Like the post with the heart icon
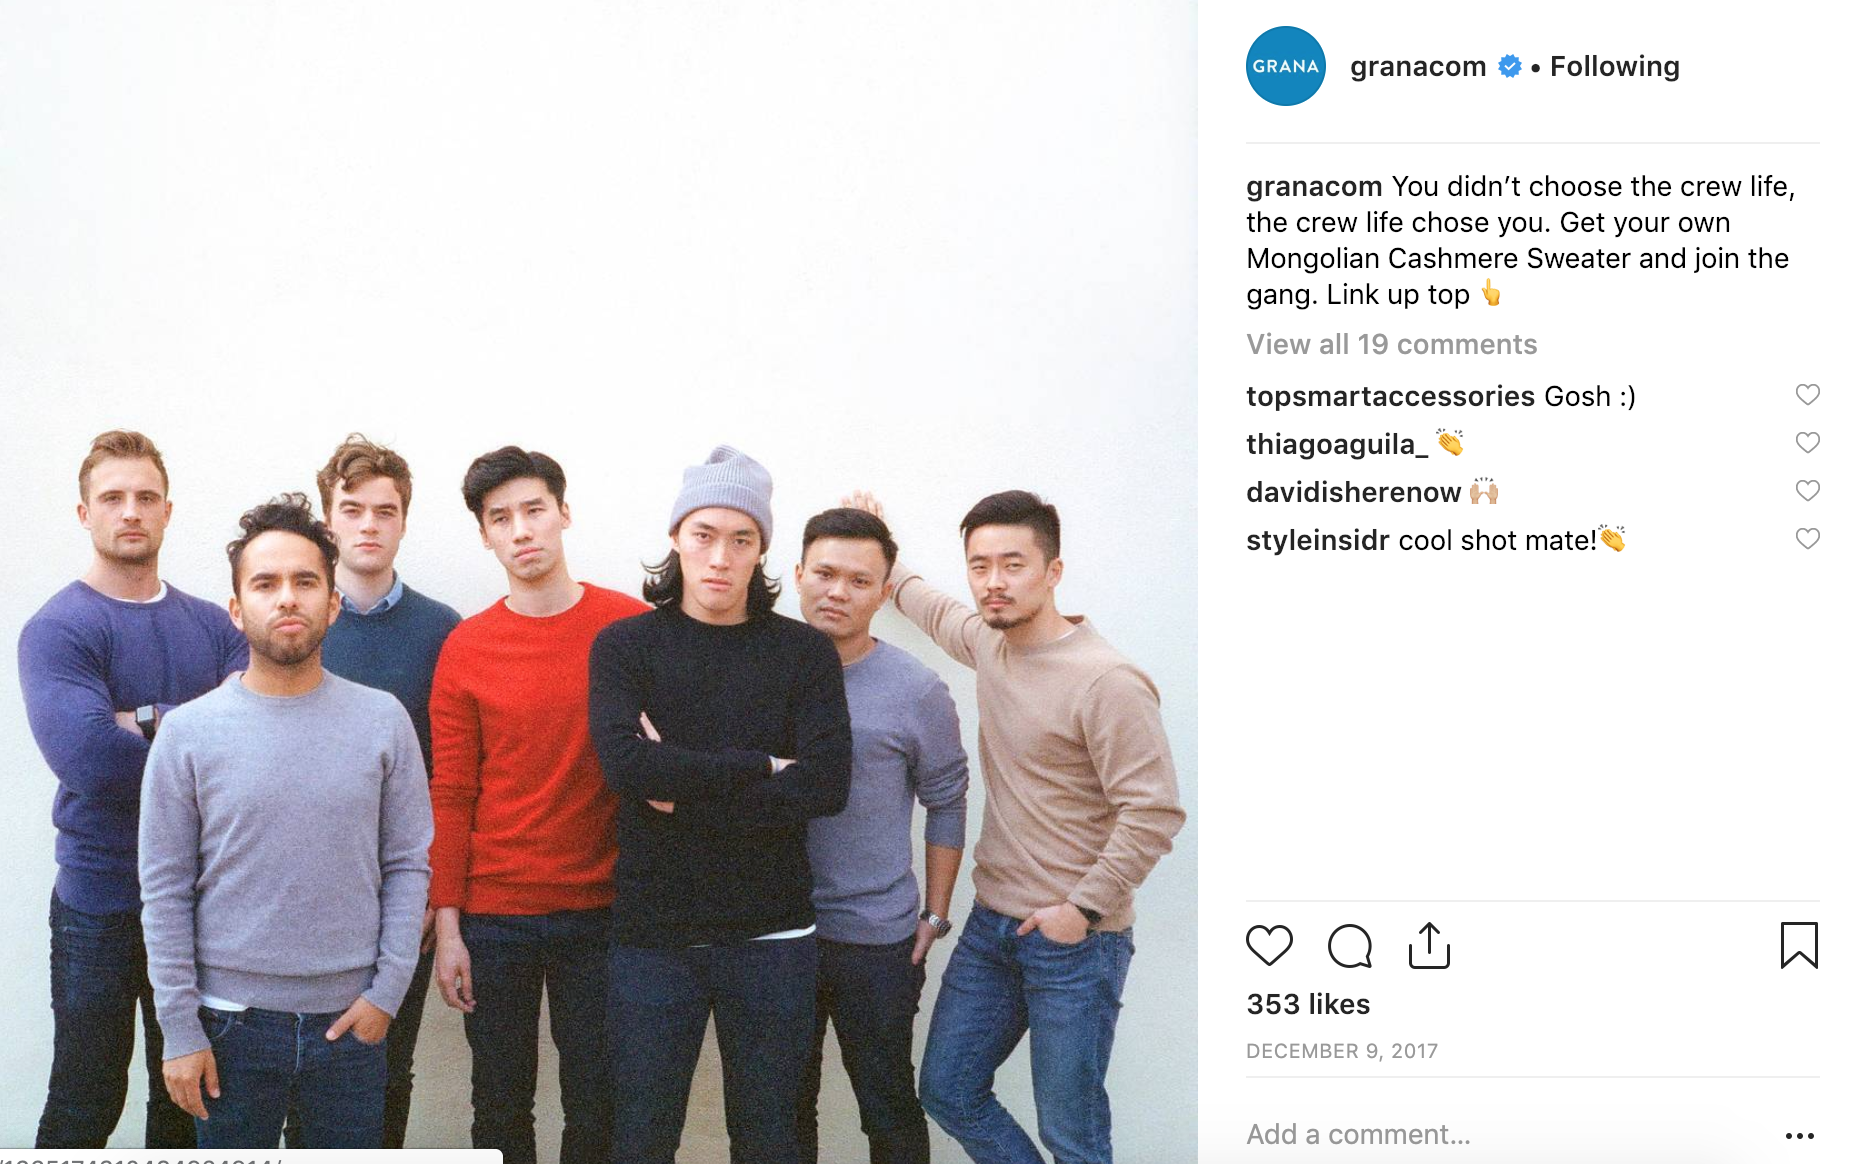The image size is (1860, 1164). (1269, 946)
